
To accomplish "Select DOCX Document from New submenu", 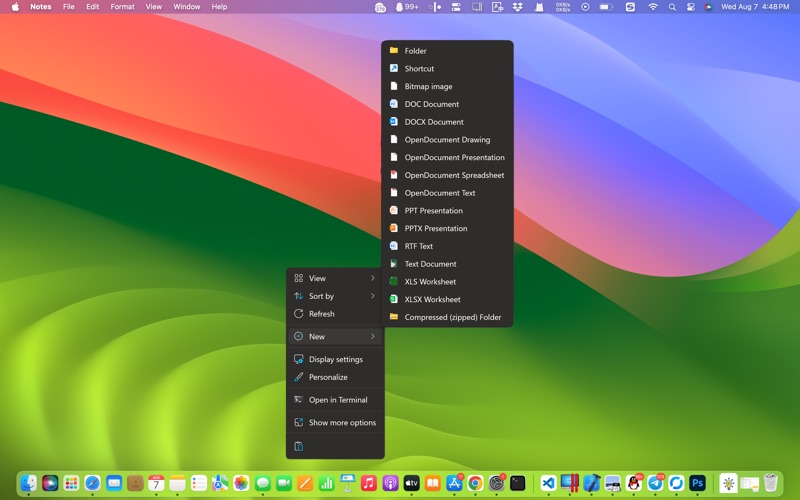I will pos(433,122).
